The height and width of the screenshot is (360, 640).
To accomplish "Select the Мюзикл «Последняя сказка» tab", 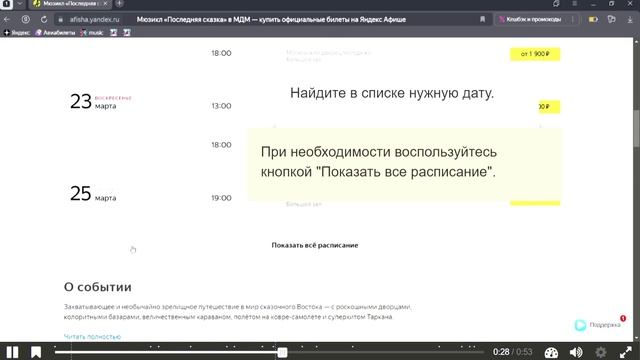I will click(x=69, y=4).
